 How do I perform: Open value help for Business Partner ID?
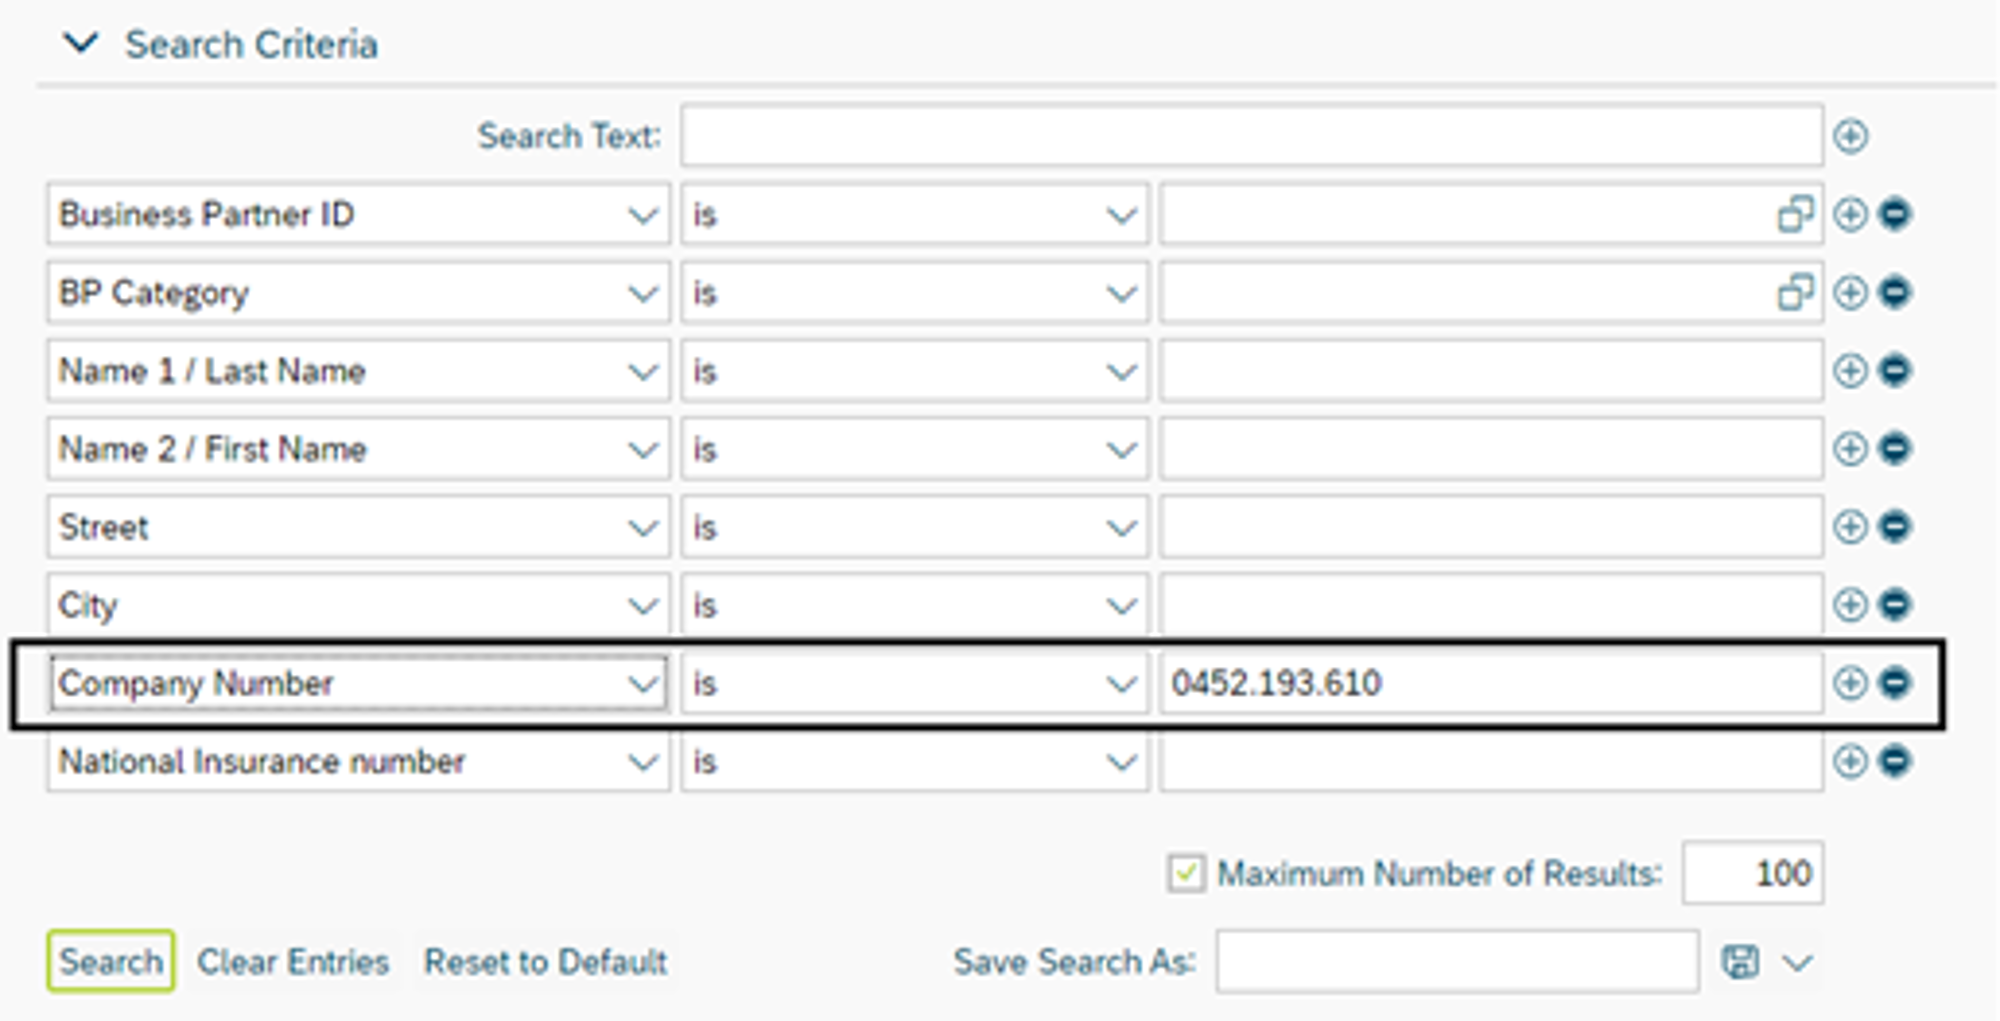click(1795, 214)
